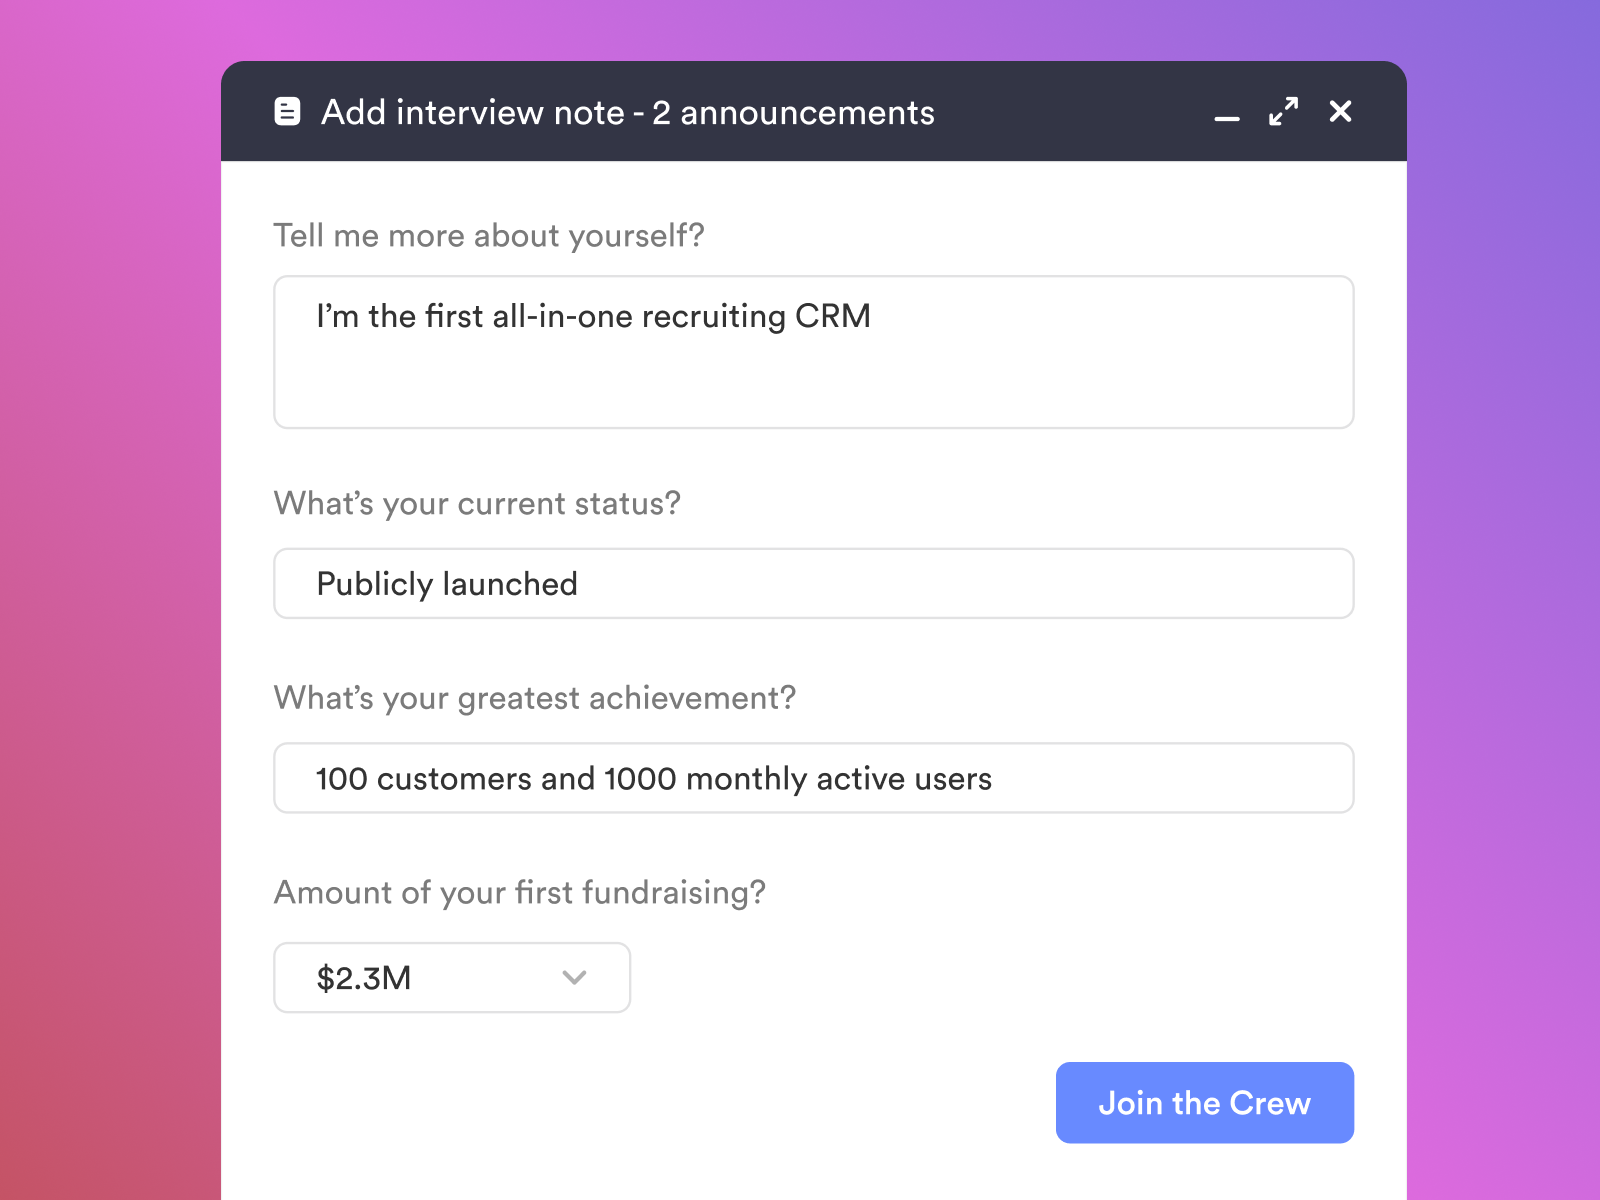The height and width of the screenshot is (1200, 1600).
Task: Minimize the interview note dialog
Action: [x=1227, y=117]
